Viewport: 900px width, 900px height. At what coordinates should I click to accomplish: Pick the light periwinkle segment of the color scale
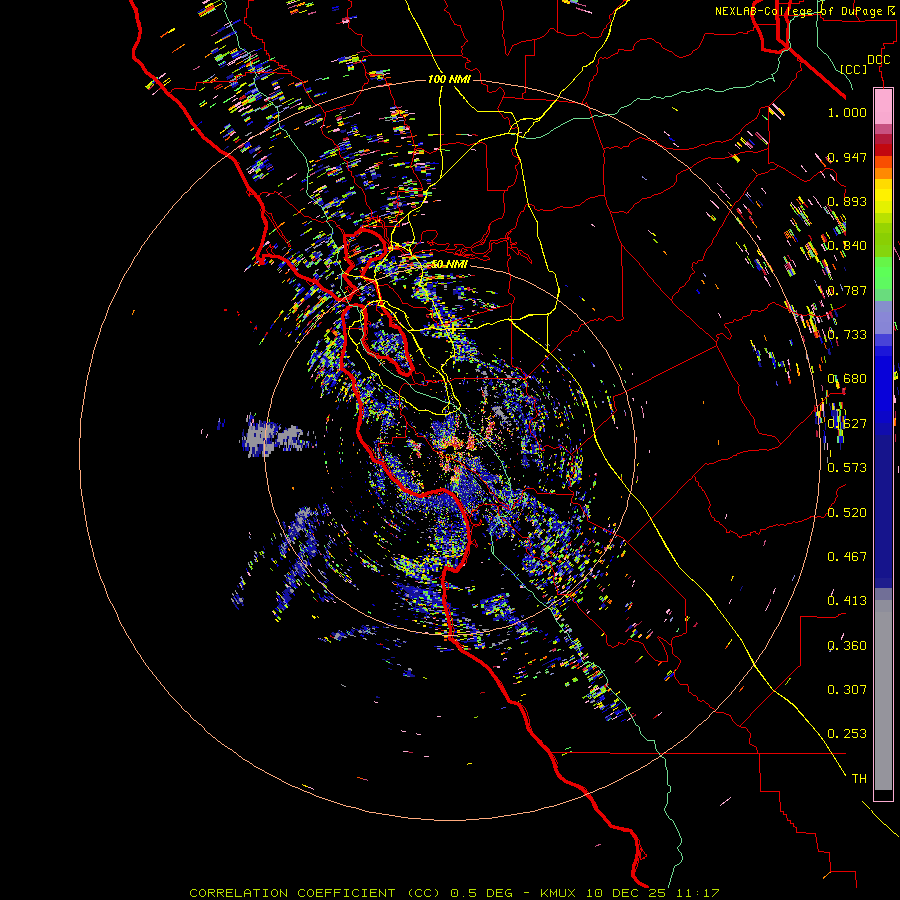point(883,317)
